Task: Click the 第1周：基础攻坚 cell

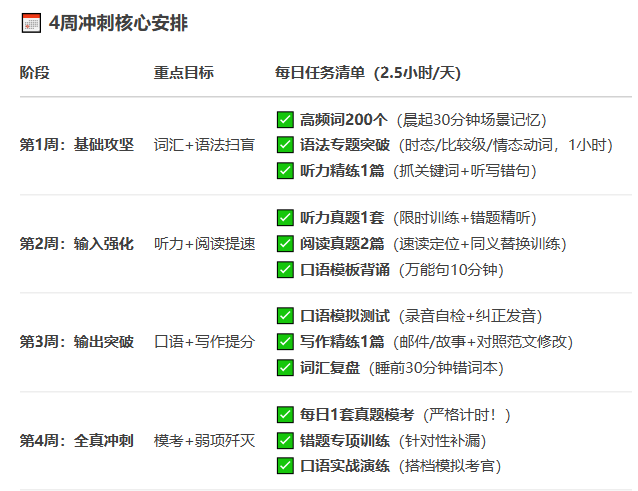Action: [x=77, y=145]
